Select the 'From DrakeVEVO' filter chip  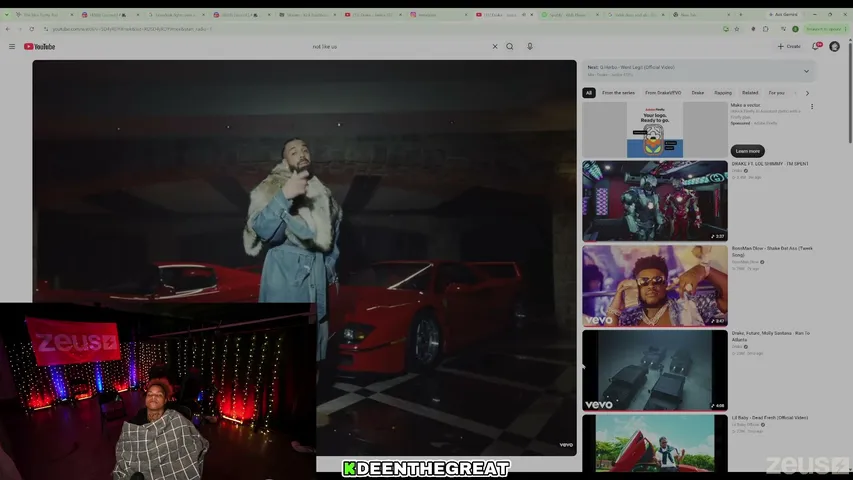pyautogui.click(x=663, y=93)
